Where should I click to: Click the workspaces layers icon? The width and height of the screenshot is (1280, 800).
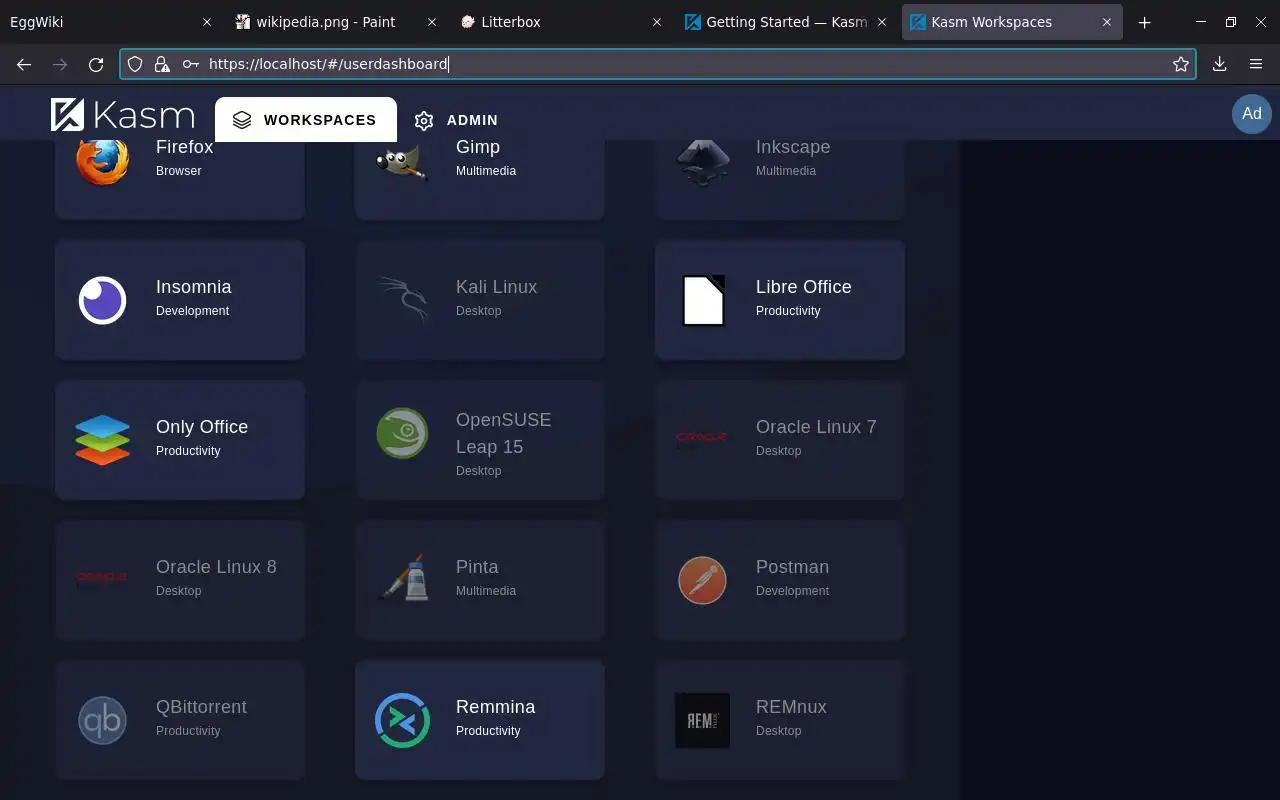point(241,120)
